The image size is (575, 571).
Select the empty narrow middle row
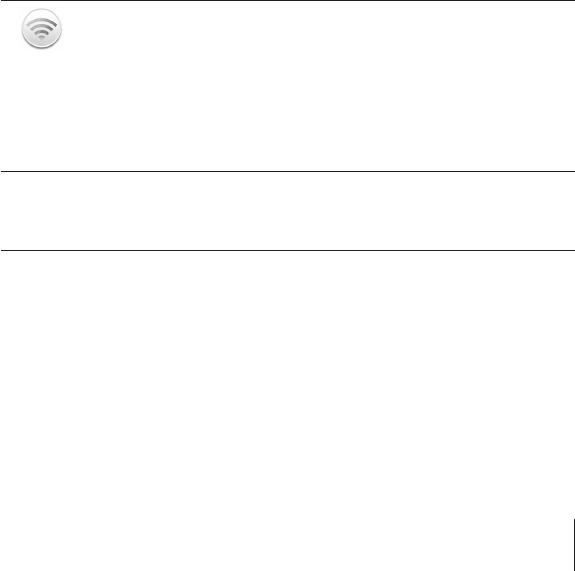tap(288, 211)
